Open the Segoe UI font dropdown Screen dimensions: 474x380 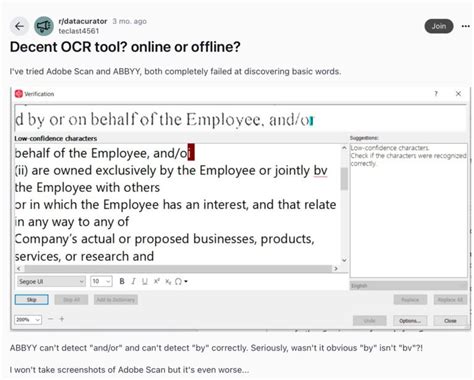coord(51,282)
